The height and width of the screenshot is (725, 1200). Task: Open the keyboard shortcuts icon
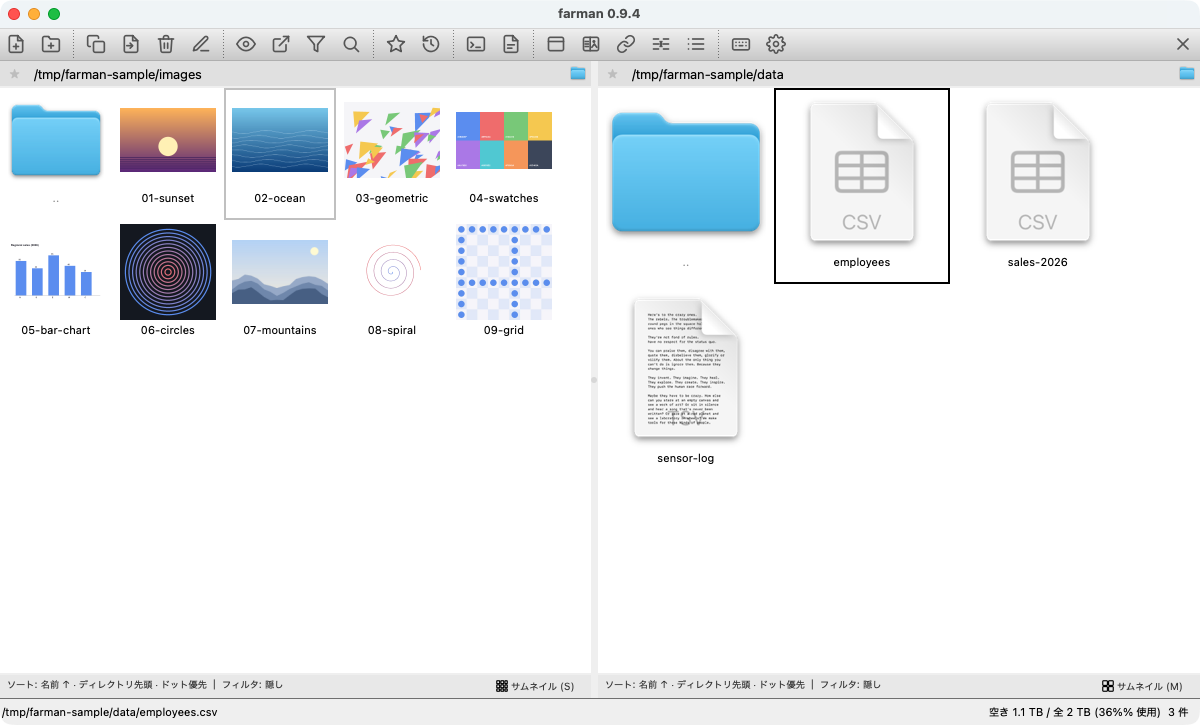click(x=741, y=44)
